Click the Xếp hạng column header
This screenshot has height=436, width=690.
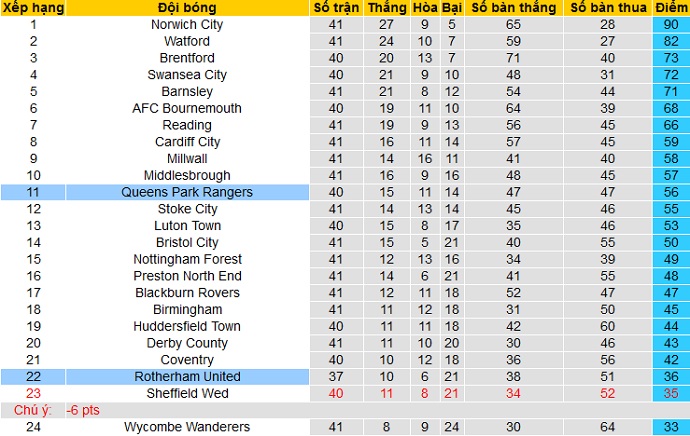point(32,8)
